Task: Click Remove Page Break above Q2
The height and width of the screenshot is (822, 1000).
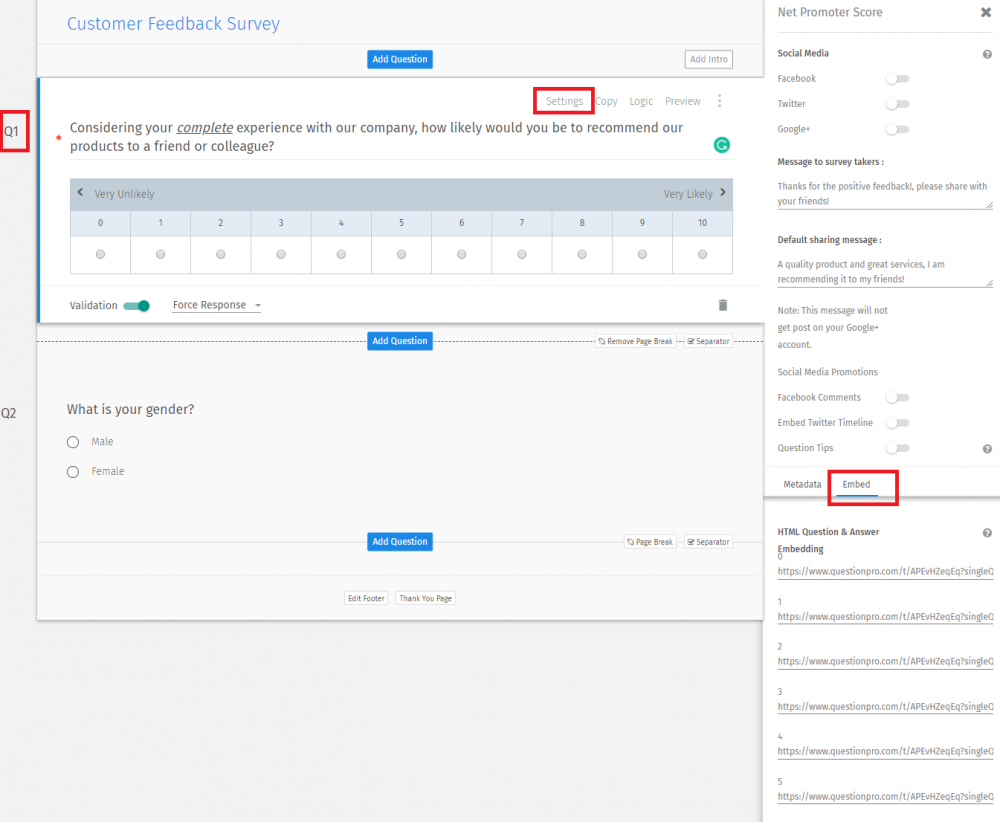Action: click(635, 341)
